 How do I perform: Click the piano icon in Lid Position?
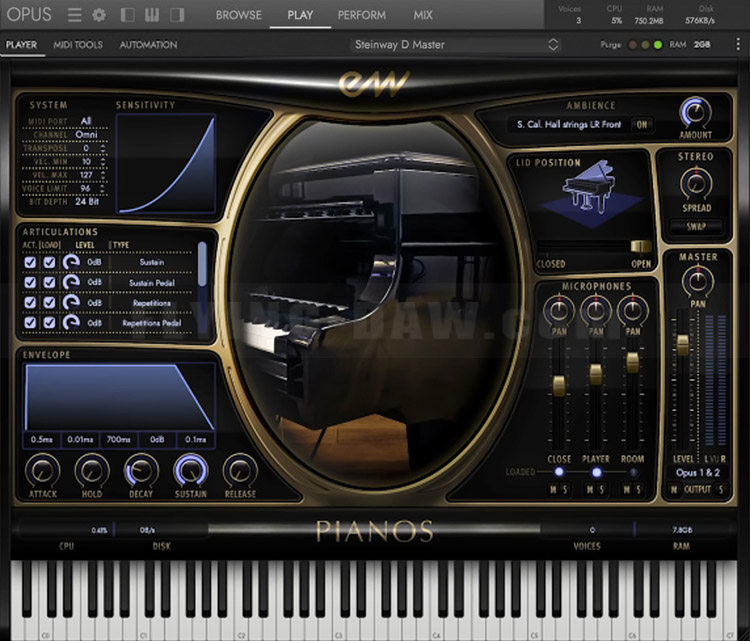click(x=588, y=188)
